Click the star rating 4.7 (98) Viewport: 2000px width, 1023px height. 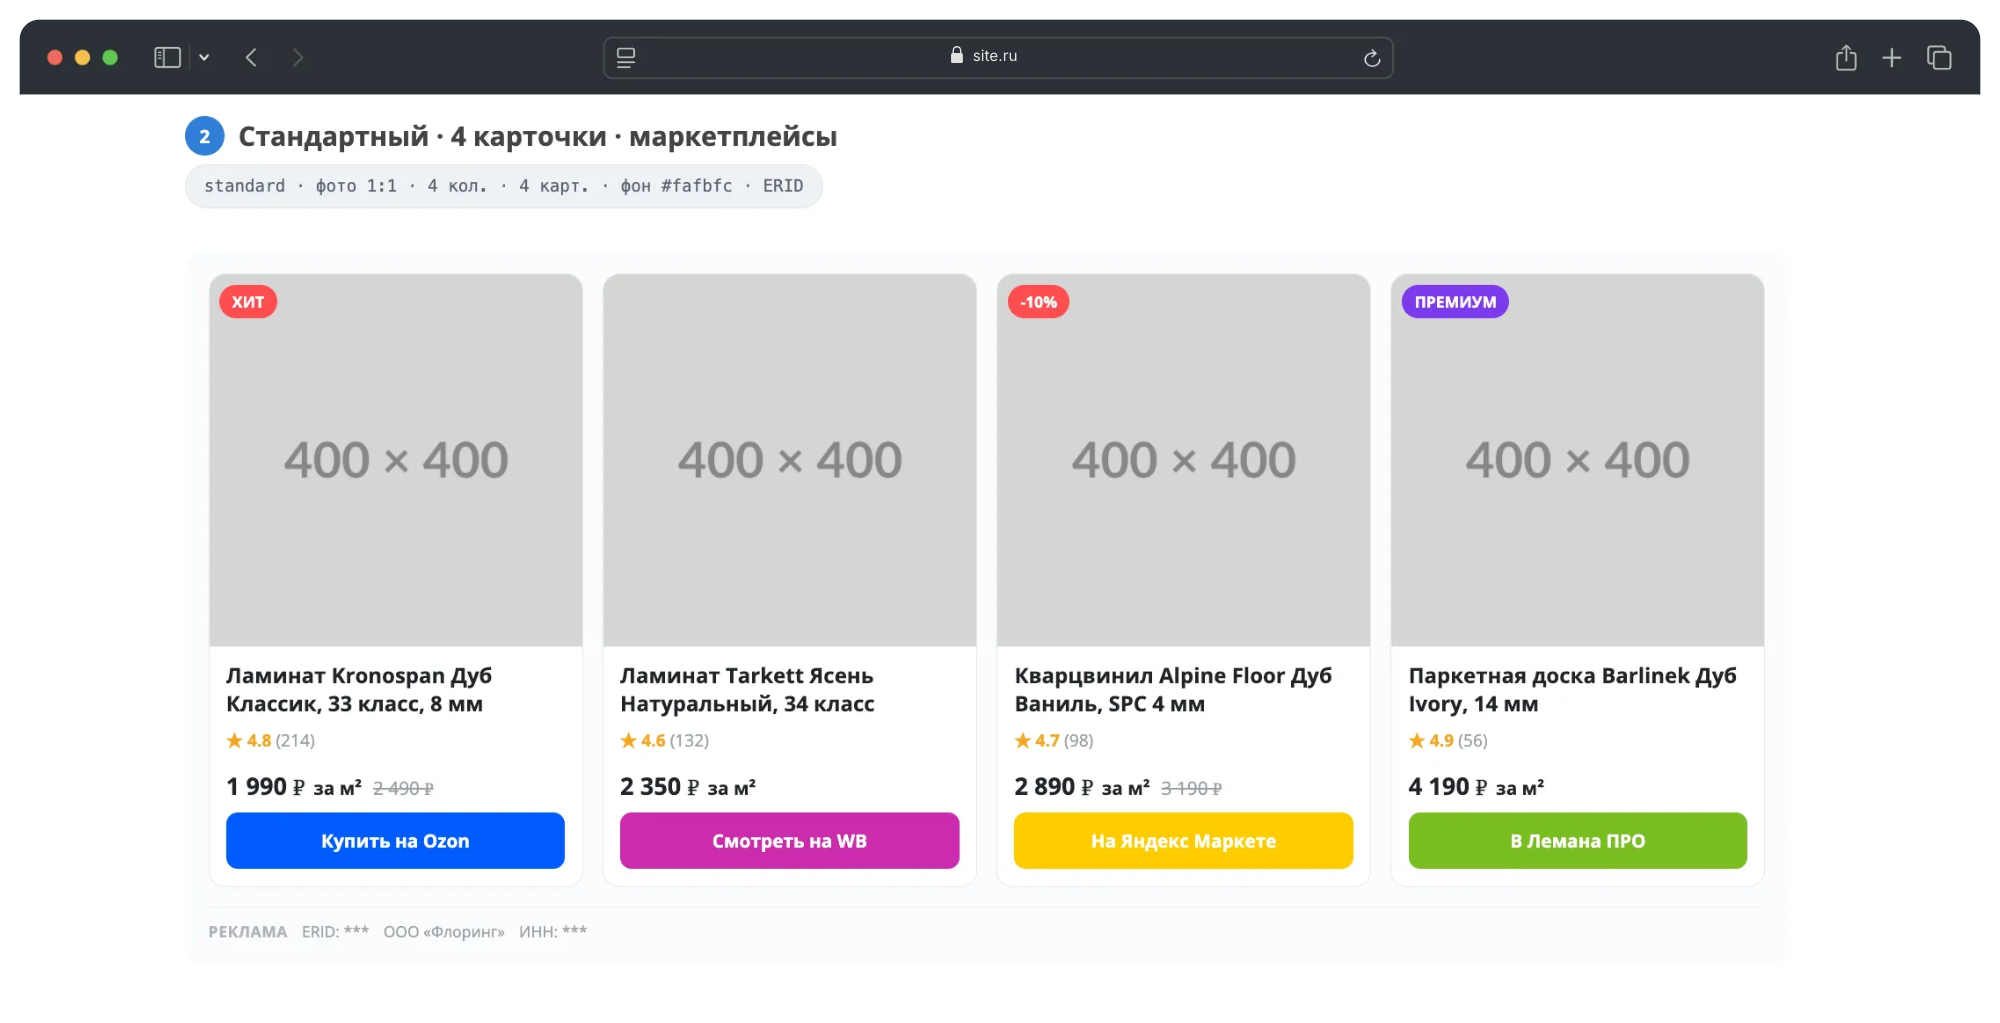pyautogui.click(x=1054, y=741)
